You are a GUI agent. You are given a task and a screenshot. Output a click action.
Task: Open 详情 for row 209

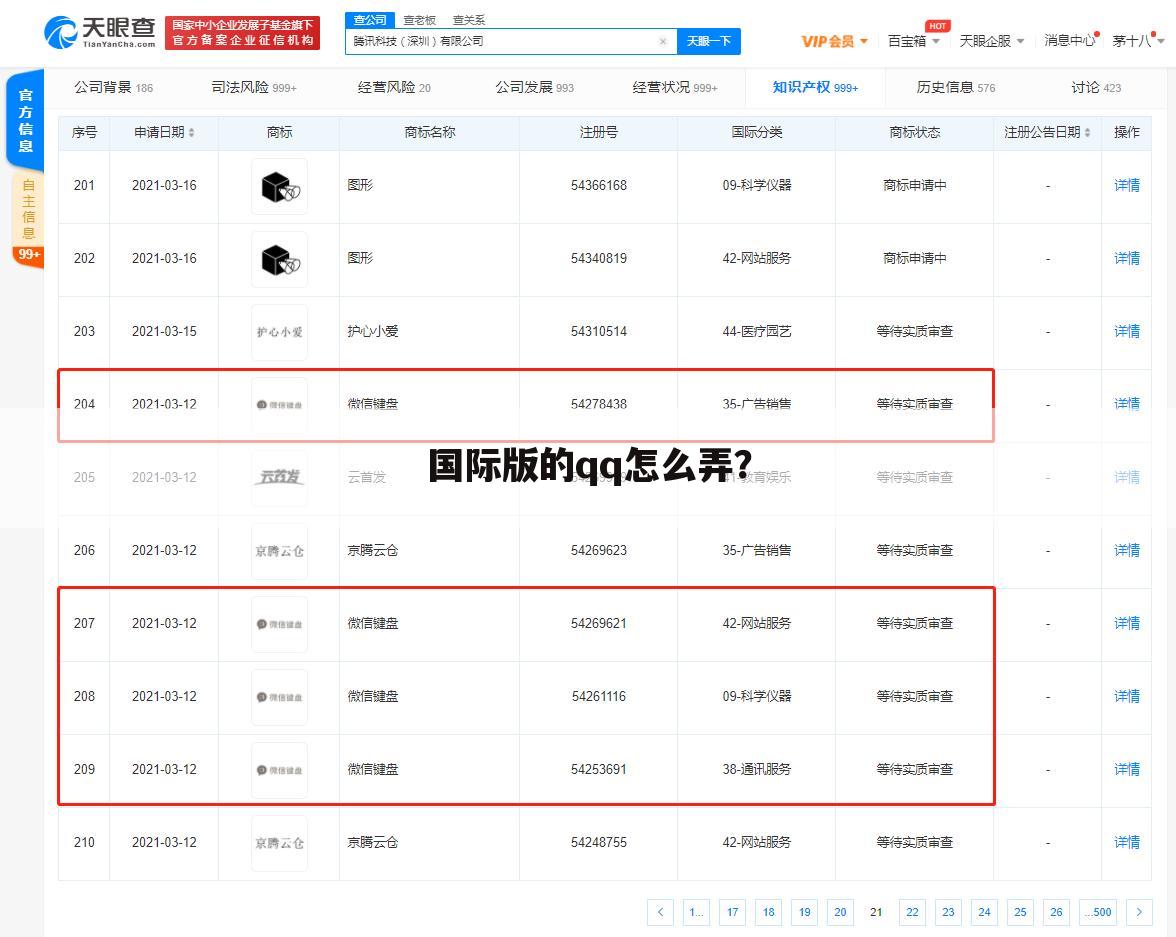pos(1126,769)
